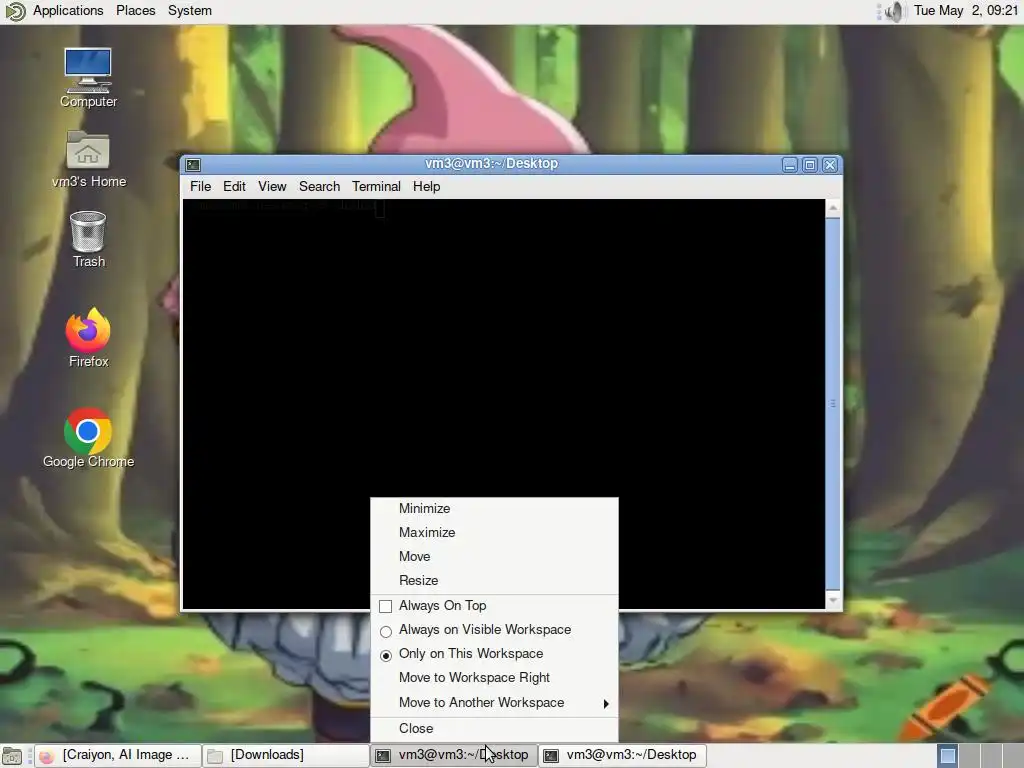
Task: Open the System menu in top panel
Action: (189, 11)
